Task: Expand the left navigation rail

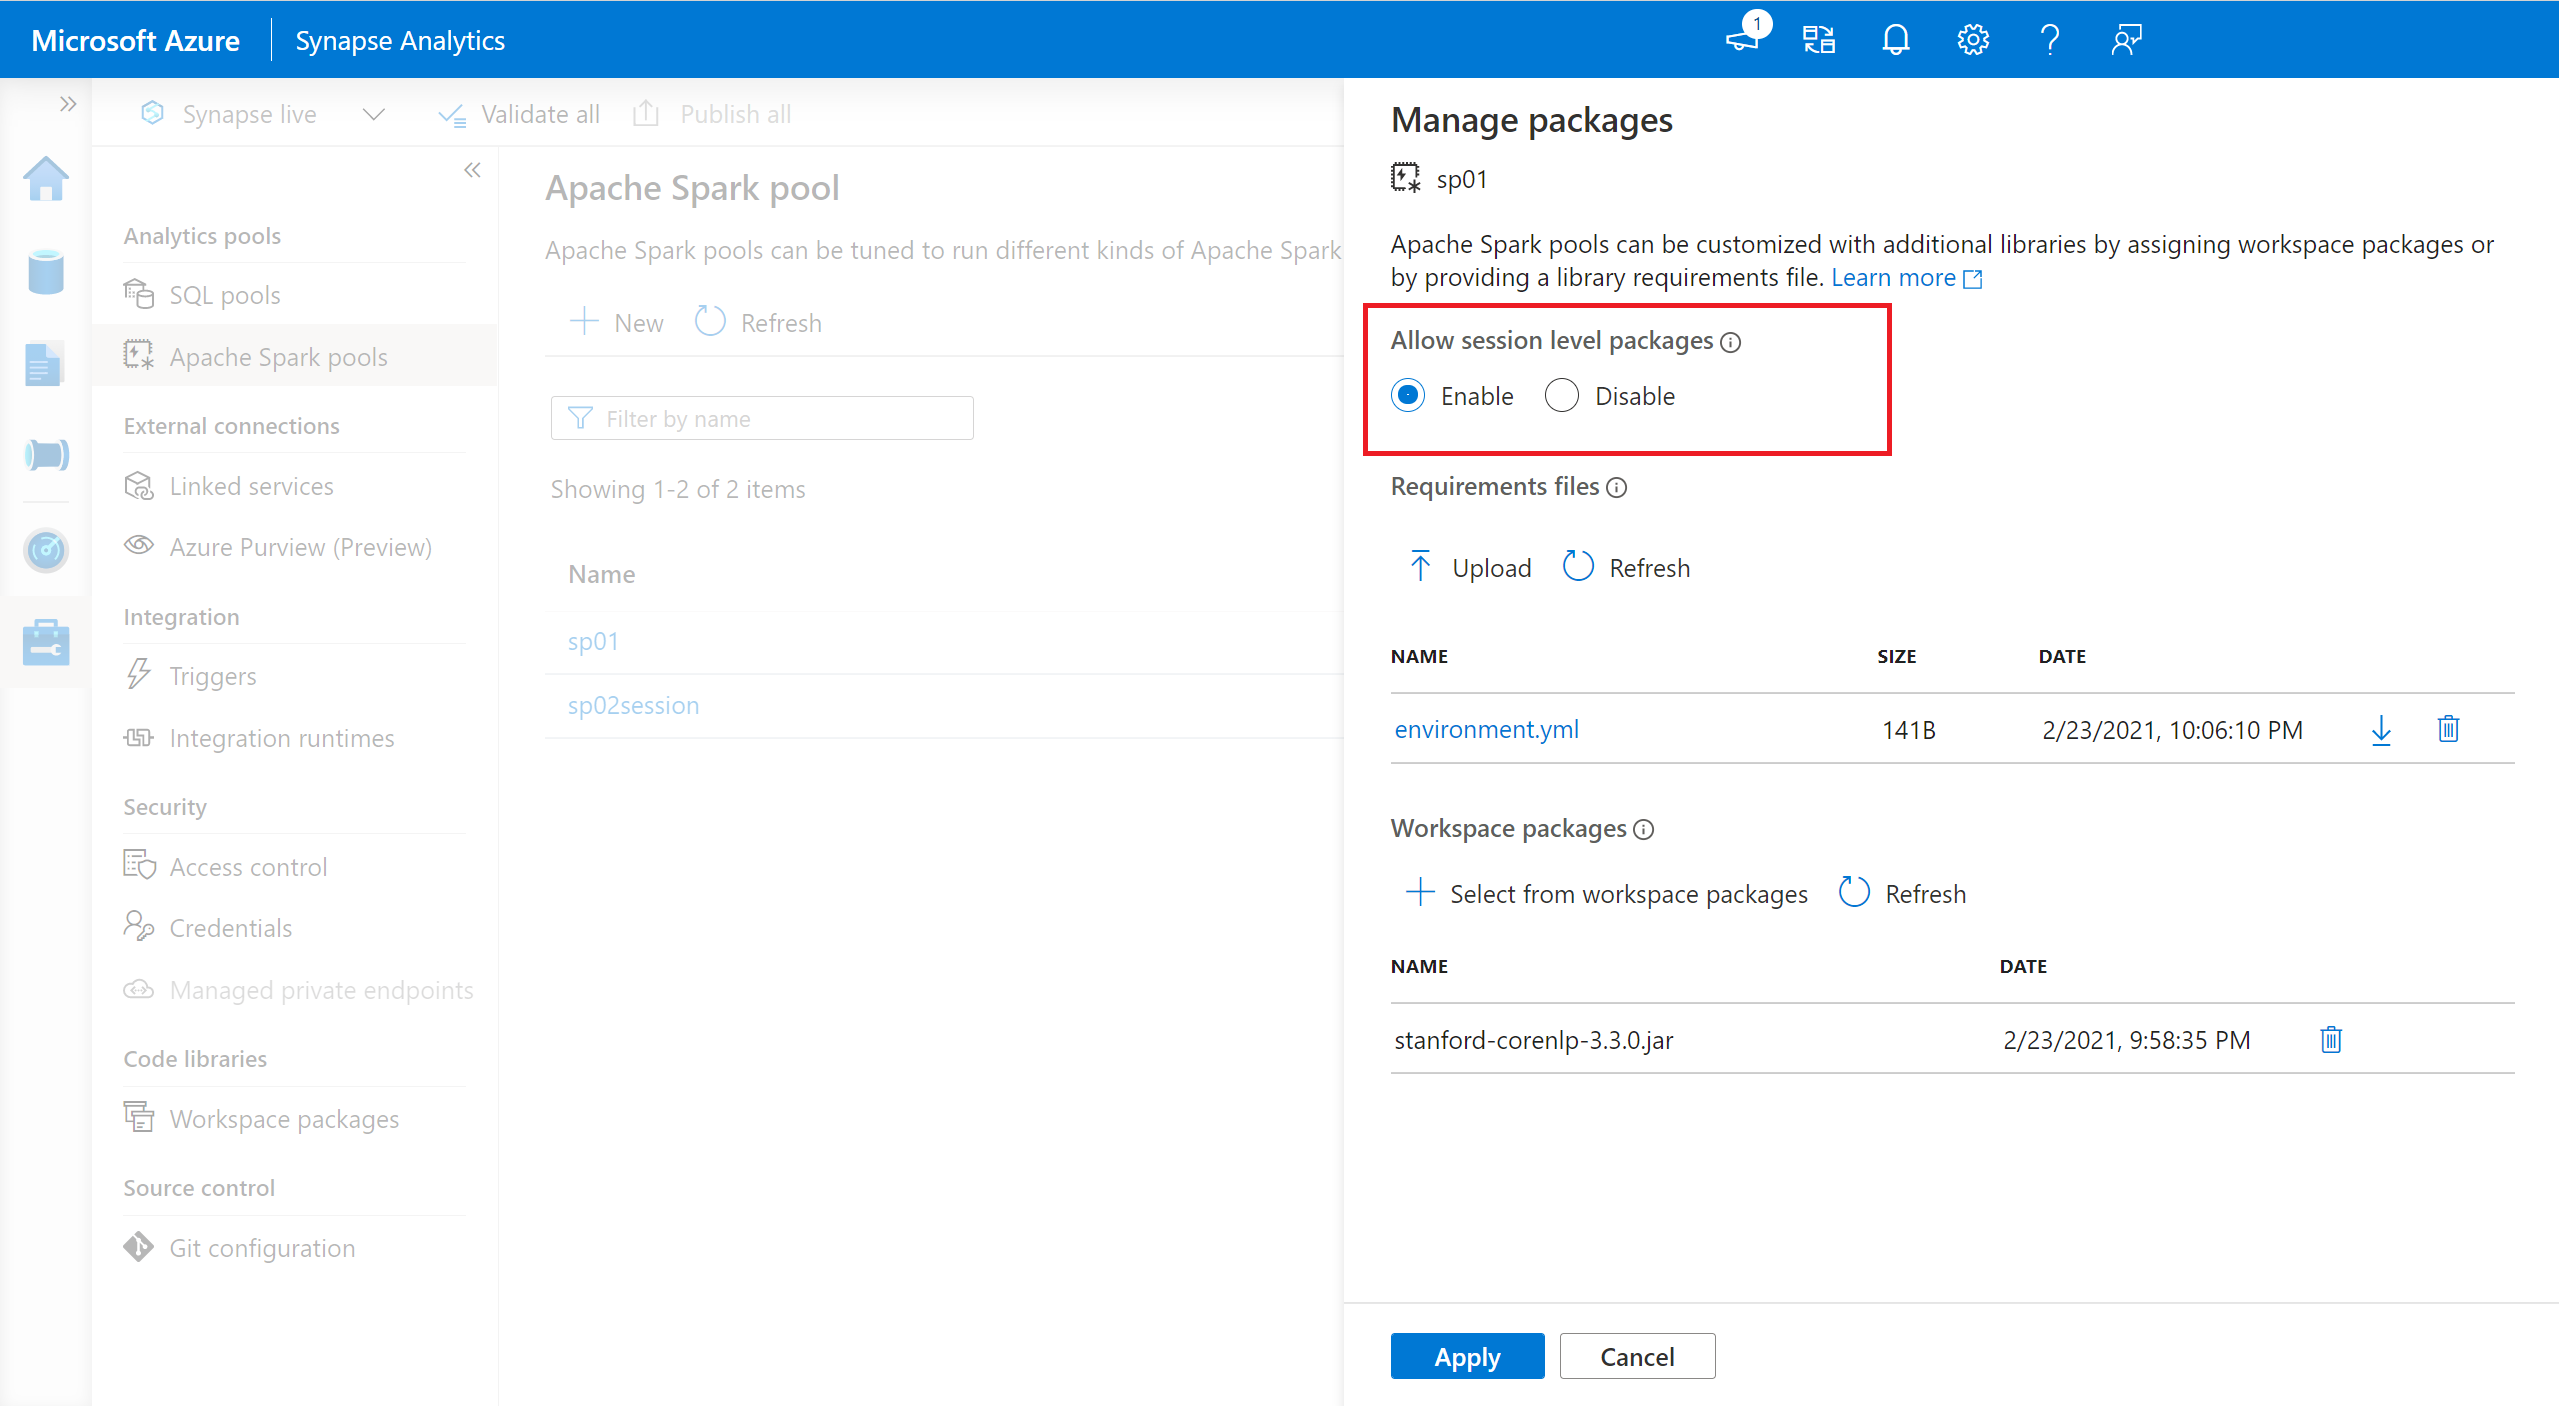Action: click(x=68, y=104)
